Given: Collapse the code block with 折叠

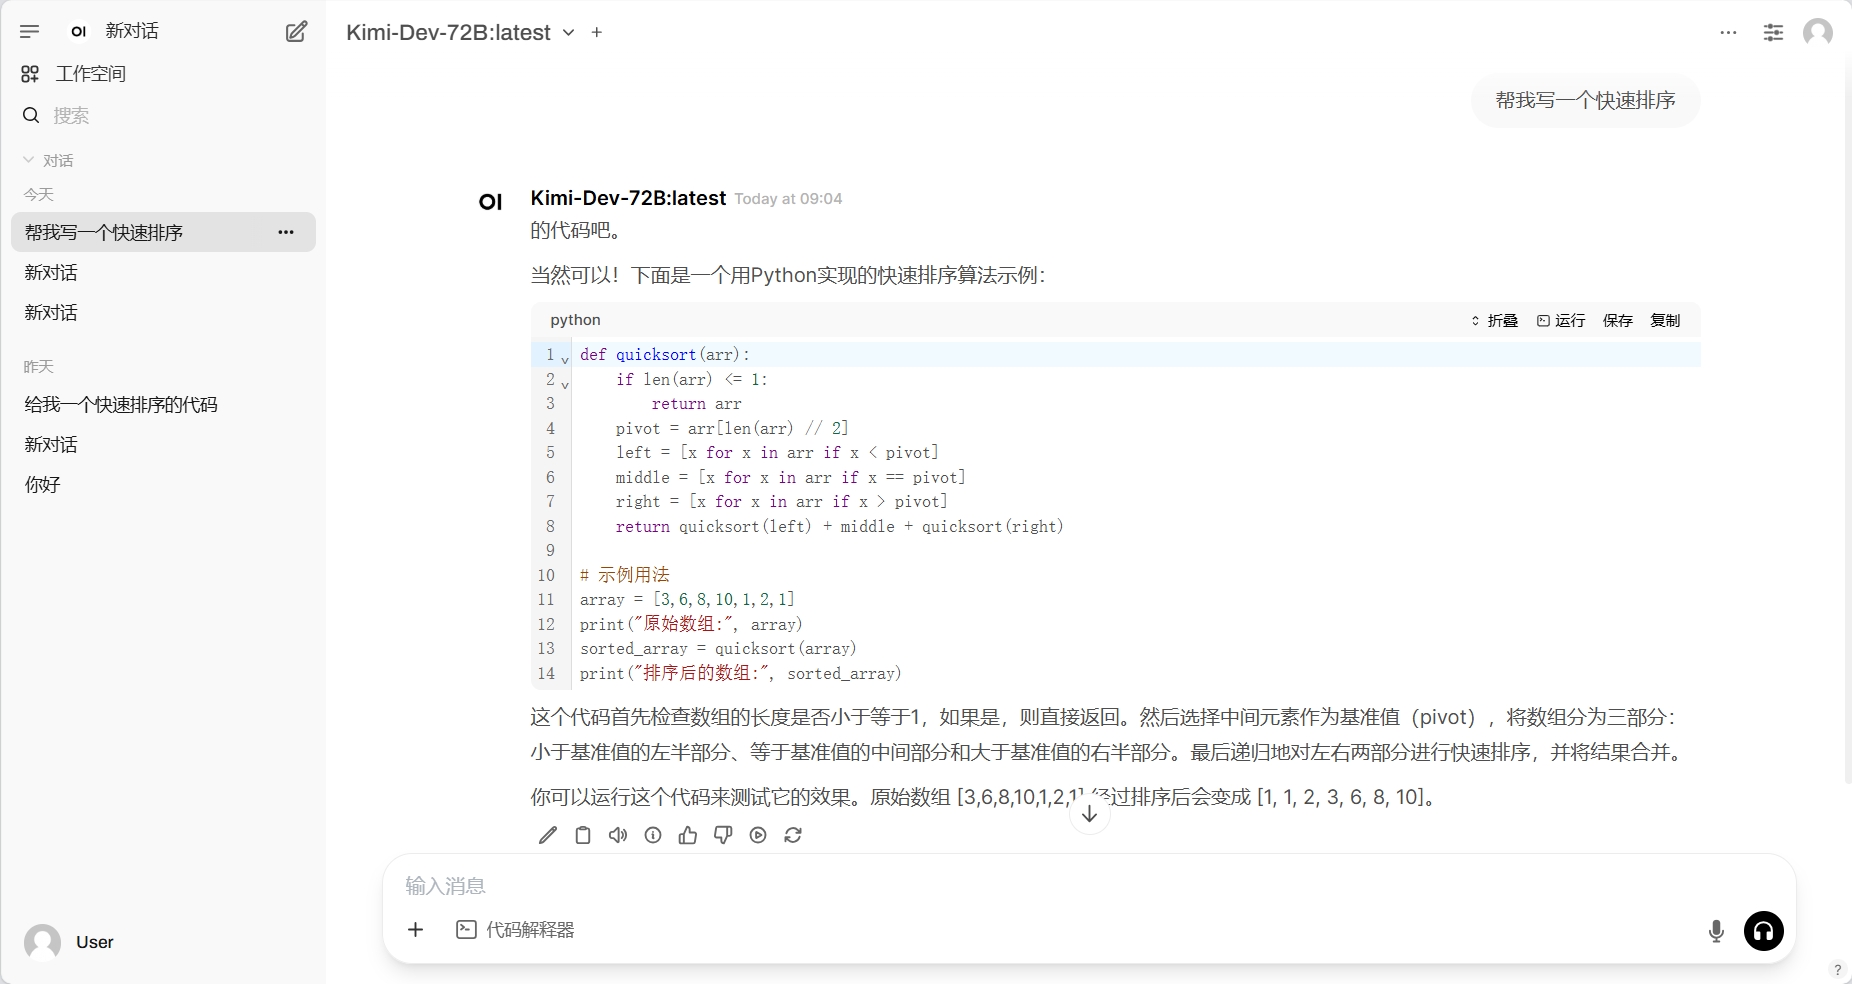Looking at the screenshot, I should [x=1494, y=320].
